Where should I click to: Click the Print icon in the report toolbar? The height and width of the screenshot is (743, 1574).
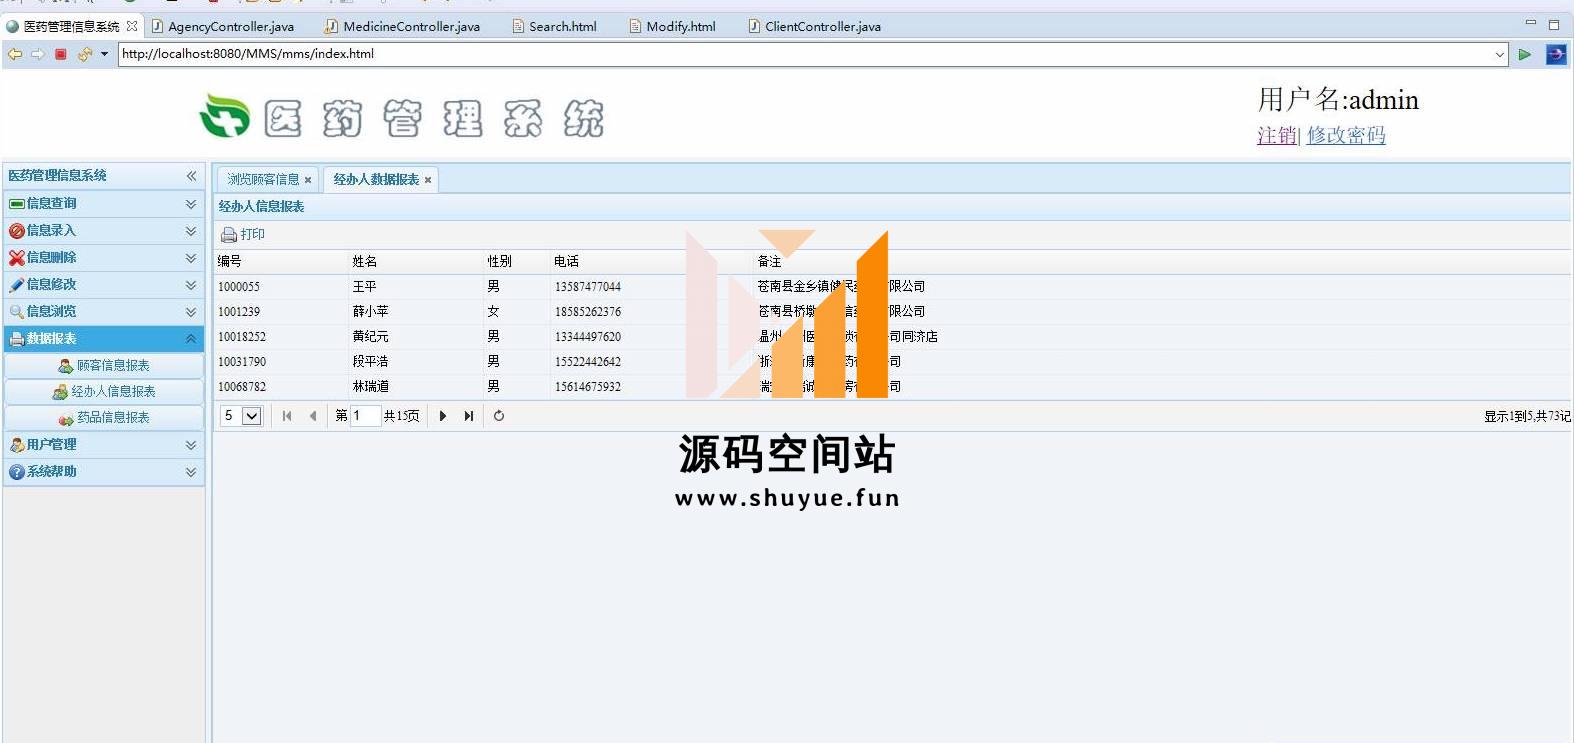229,235
